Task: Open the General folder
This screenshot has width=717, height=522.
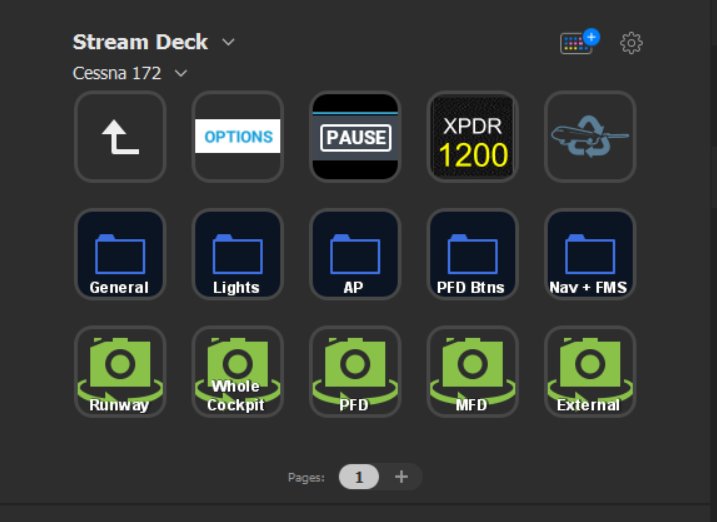Action: (120, 254)
